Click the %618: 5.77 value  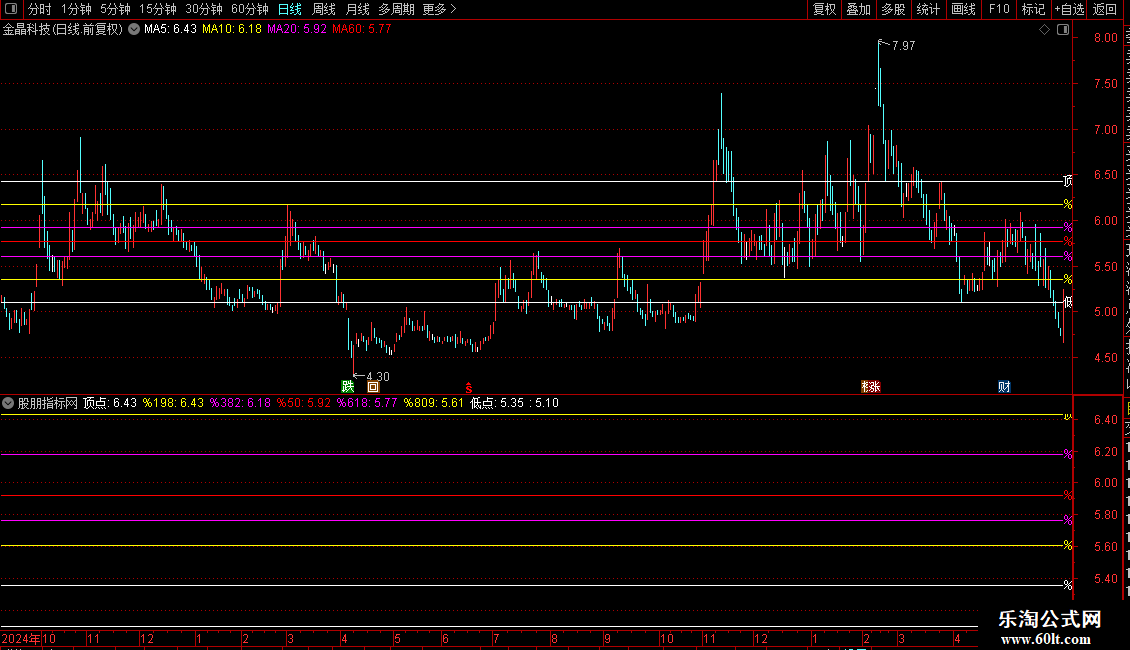point(367,403)
